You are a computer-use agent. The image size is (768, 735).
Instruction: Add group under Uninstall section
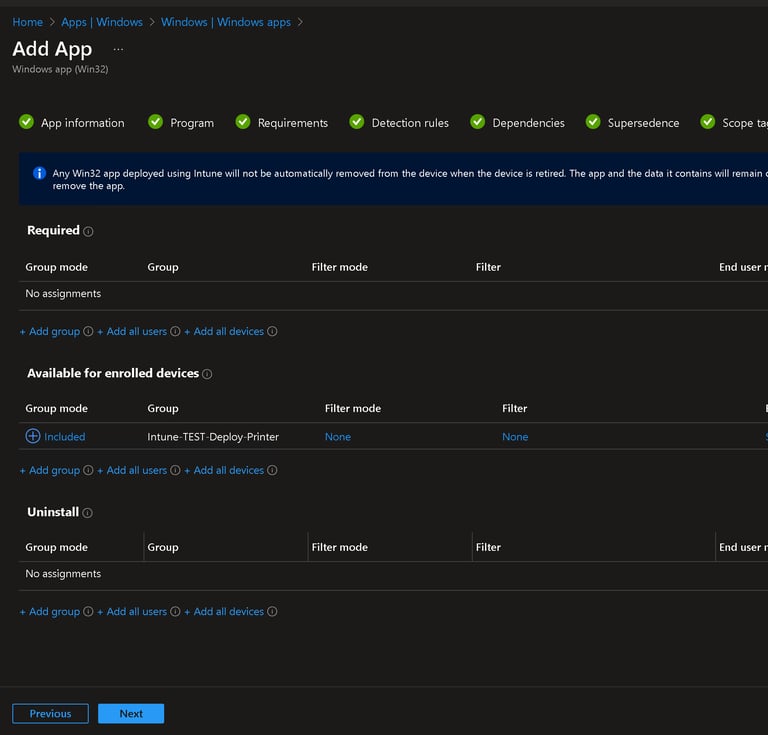coord(50,612)
